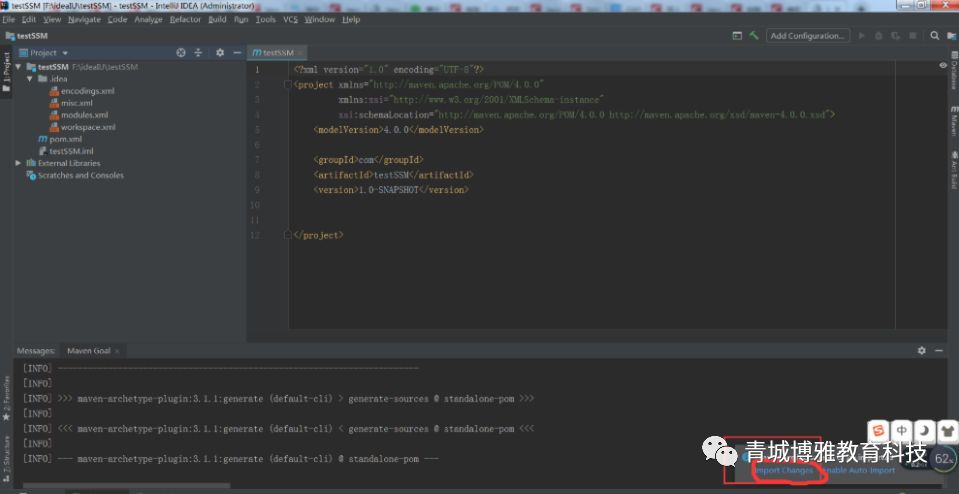Close the testSSM editor tab
This screenshot has height=494, width=959.
302,53
